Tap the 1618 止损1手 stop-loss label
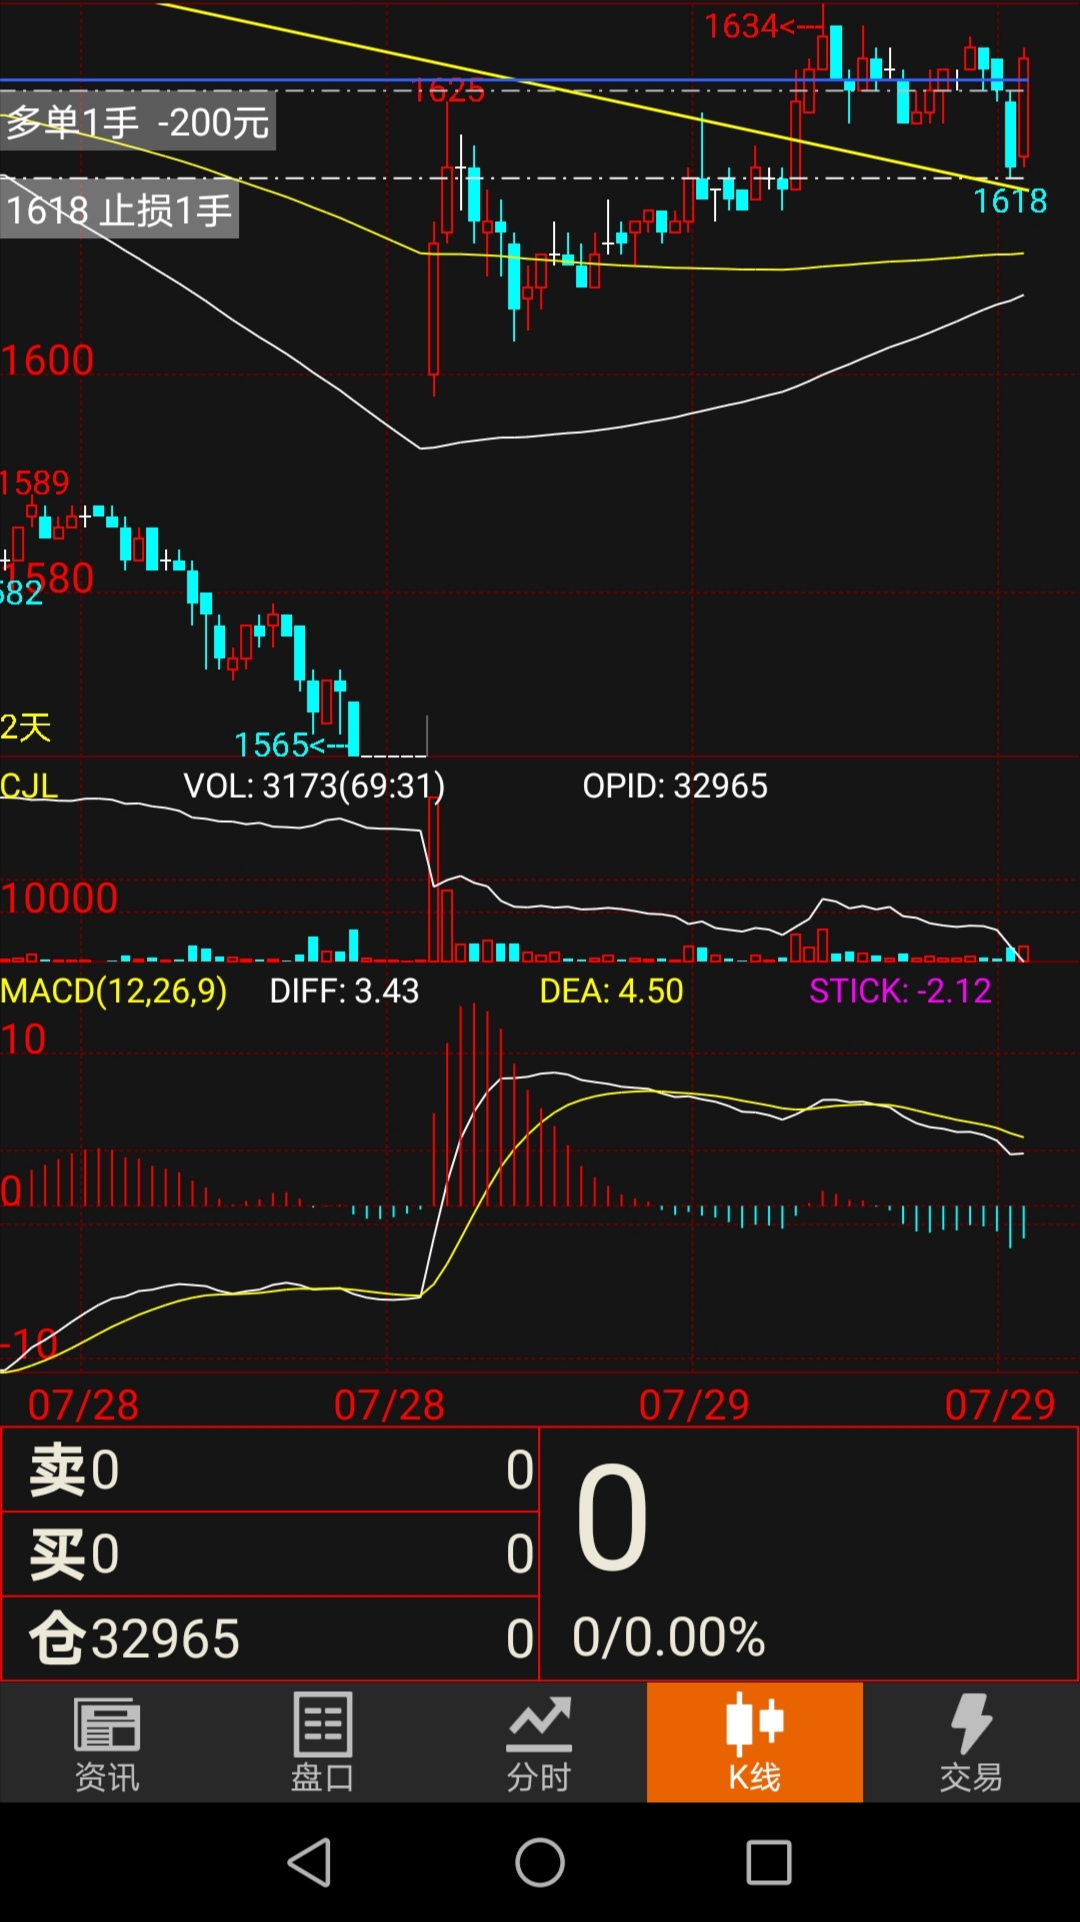Image resolution: width=1080 pixels, height=1922 pixels. [119, 211]
